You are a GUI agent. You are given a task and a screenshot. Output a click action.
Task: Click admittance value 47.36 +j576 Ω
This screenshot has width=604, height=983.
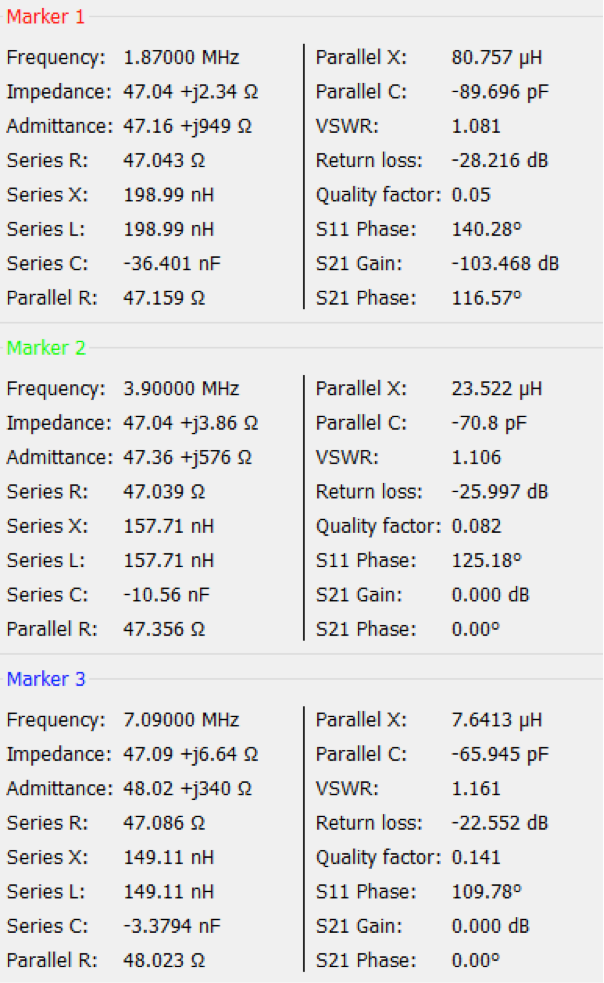point(187,457)
